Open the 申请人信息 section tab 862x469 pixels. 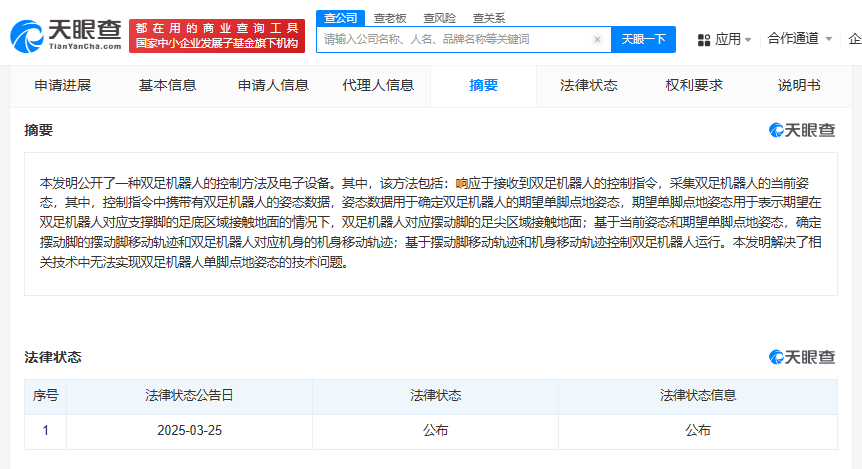[273, 85]
